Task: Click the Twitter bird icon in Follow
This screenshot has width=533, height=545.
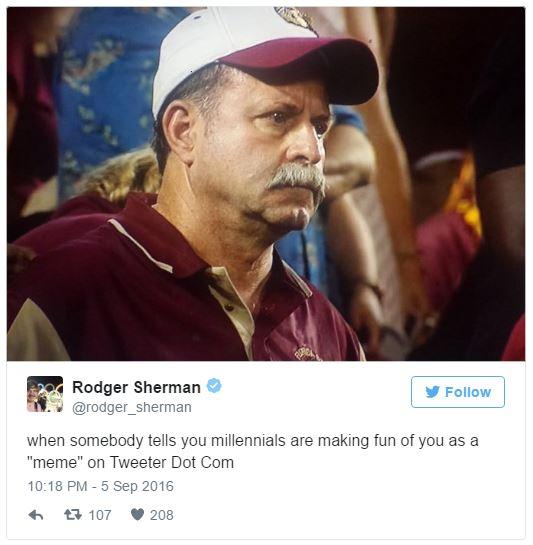Action: click(x=433, y=392)
